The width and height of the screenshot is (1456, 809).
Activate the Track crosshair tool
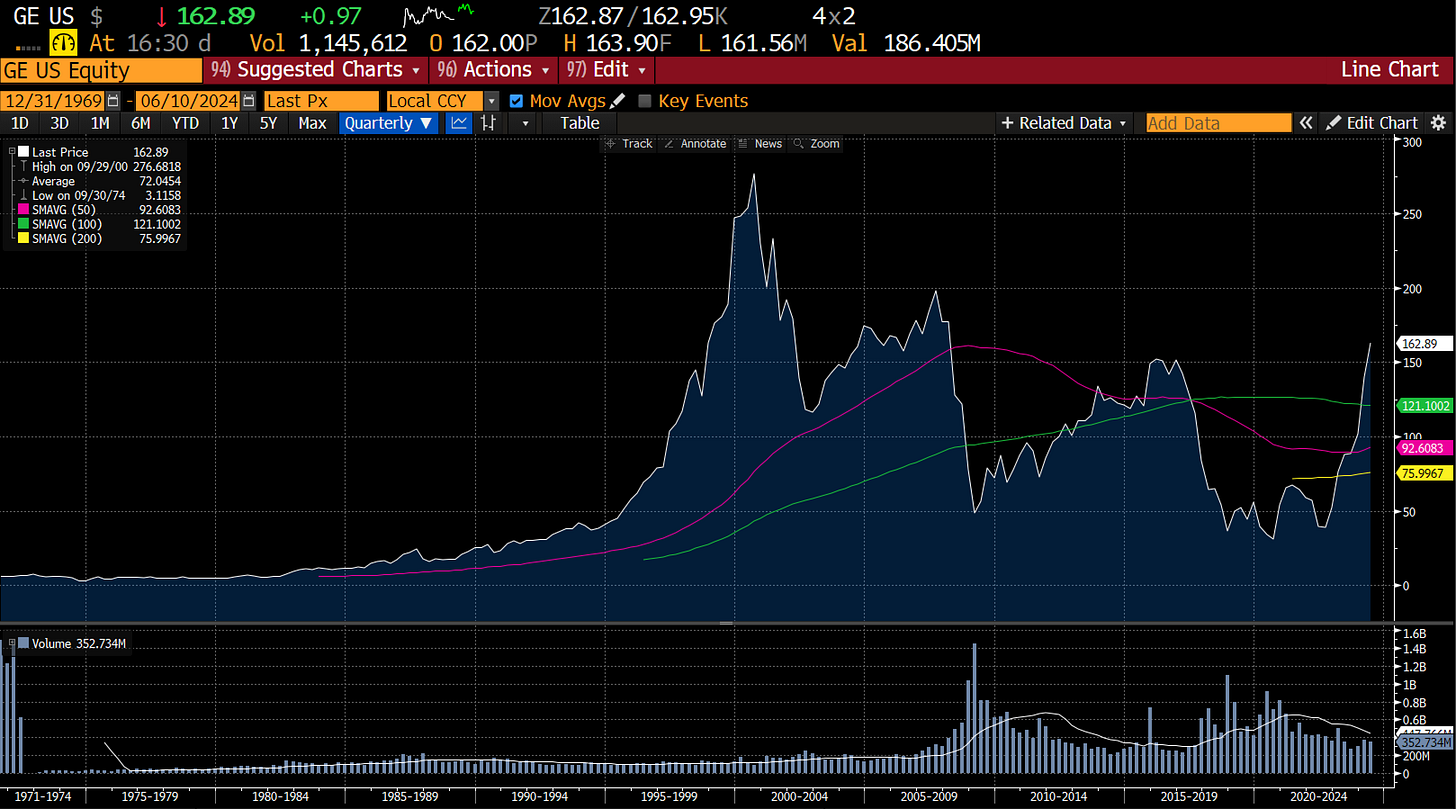628,144
